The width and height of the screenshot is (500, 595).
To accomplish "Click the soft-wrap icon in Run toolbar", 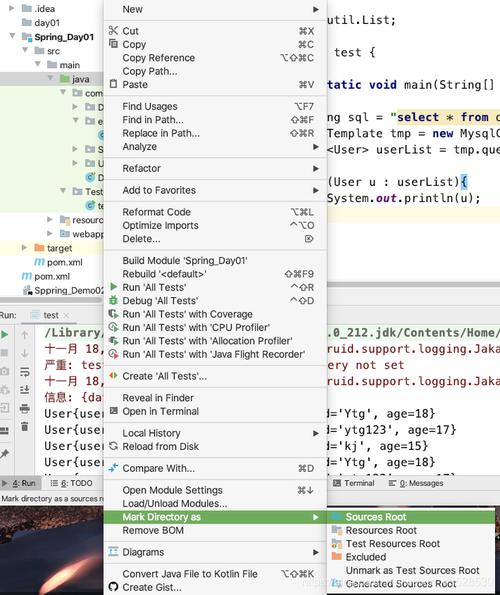I will tap(24, 371).
